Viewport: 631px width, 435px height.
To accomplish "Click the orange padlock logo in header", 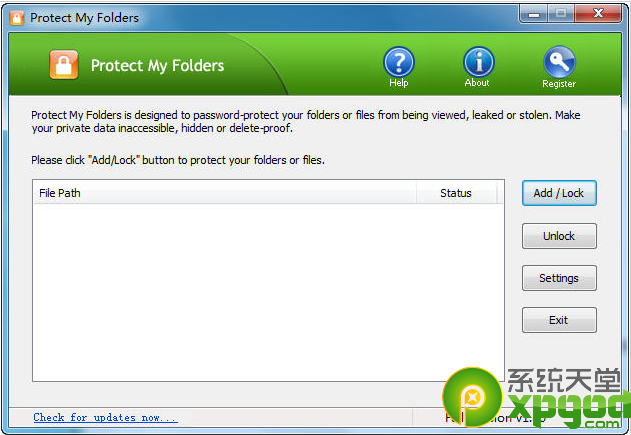I will coord(64,64).
